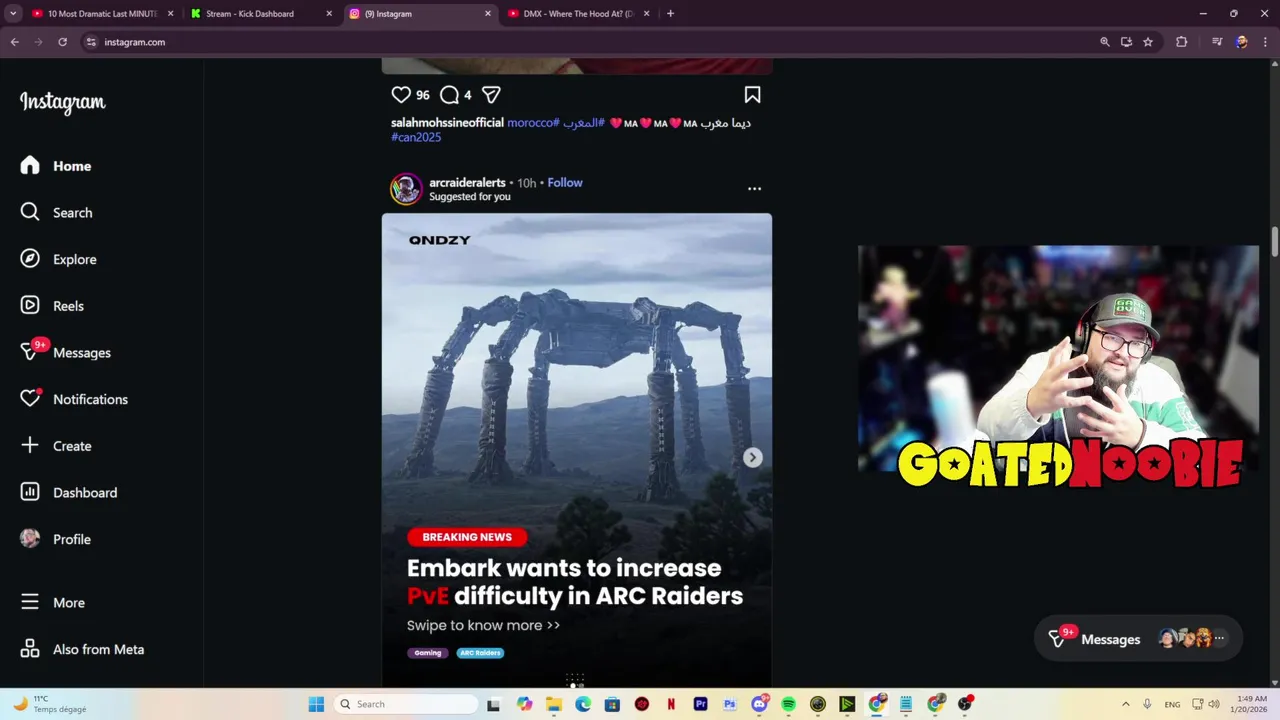Click the taskbar Search box
Viewport: 1280px width, 720px height.
tap(406, 704)
